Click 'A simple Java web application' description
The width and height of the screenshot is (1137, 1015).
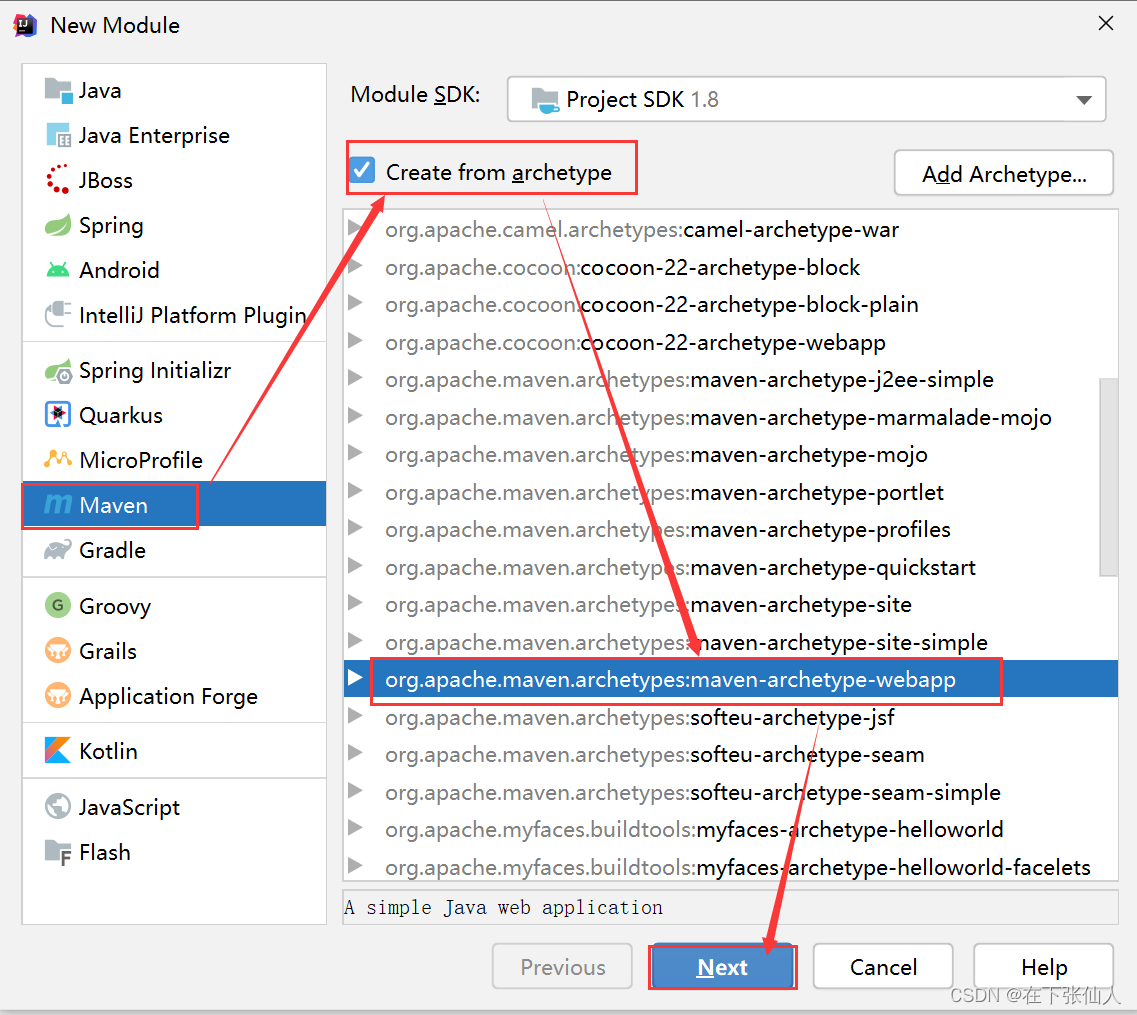click(x=503, y=908)
